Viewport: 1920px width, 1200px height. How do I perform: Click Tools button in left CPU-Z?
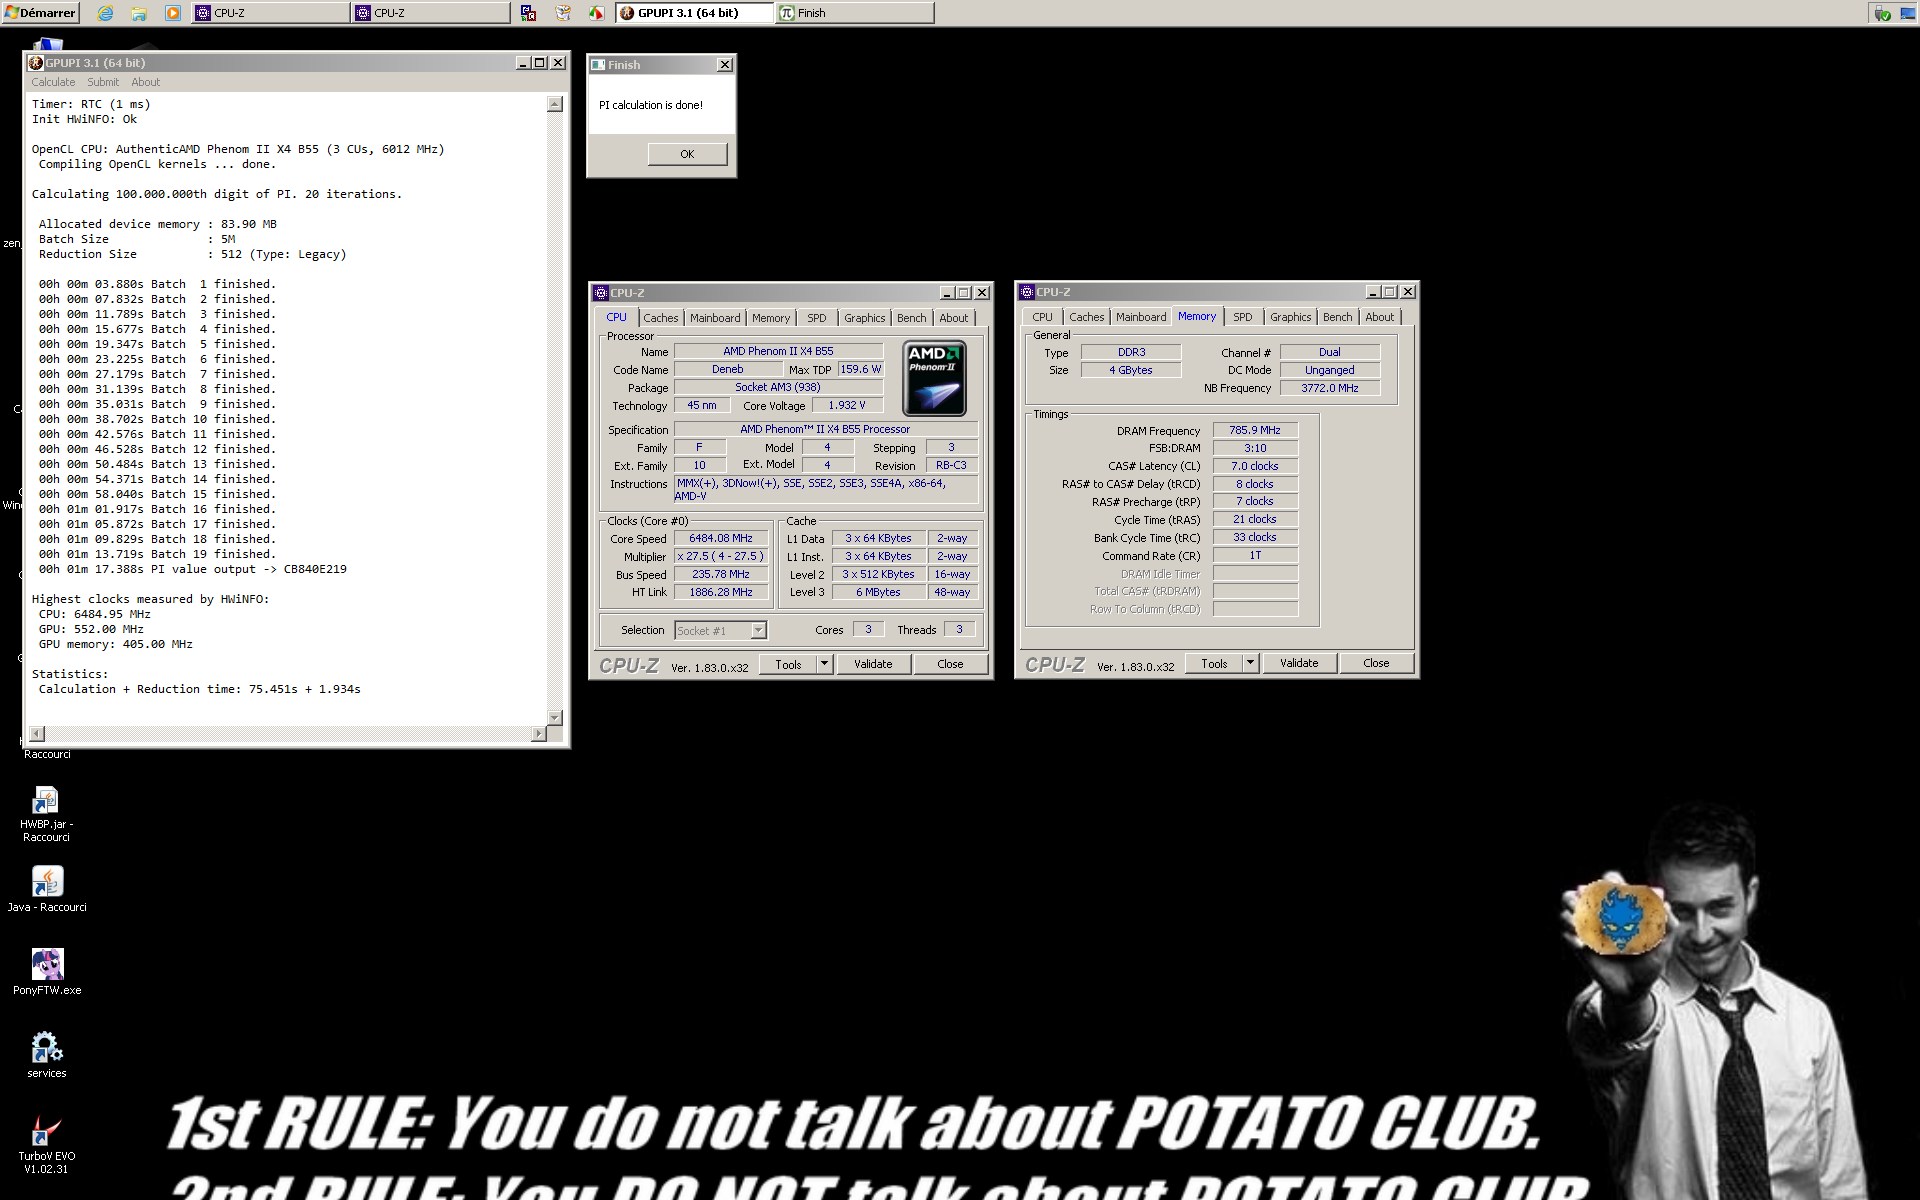coord(788,664)
